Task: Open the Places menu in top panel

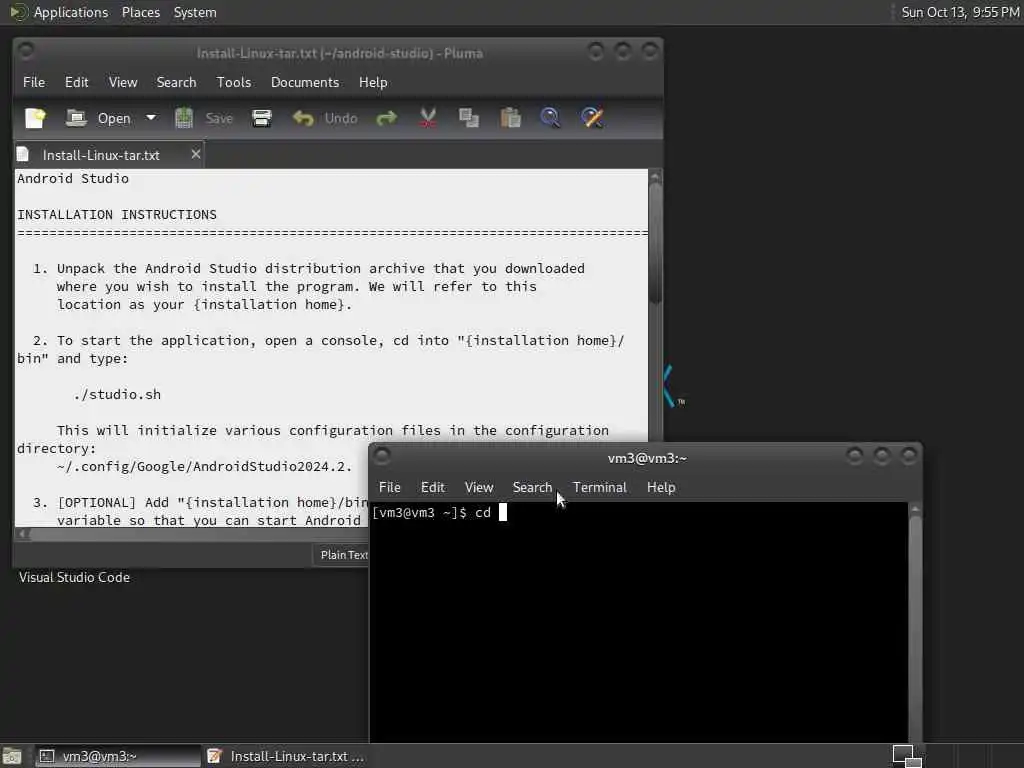Action: click(x=140, y=12)
